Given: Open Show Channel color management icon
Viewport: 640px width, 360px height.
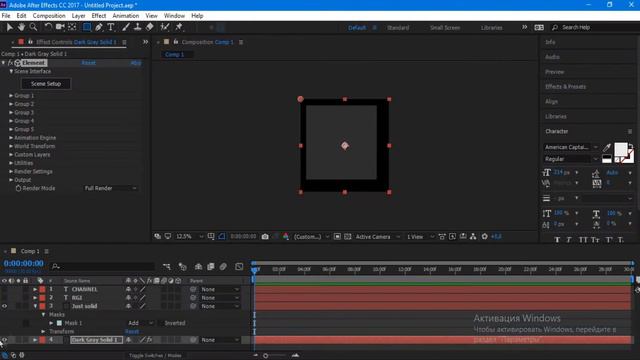Looking at the screenshot, I should pos(286,237).
